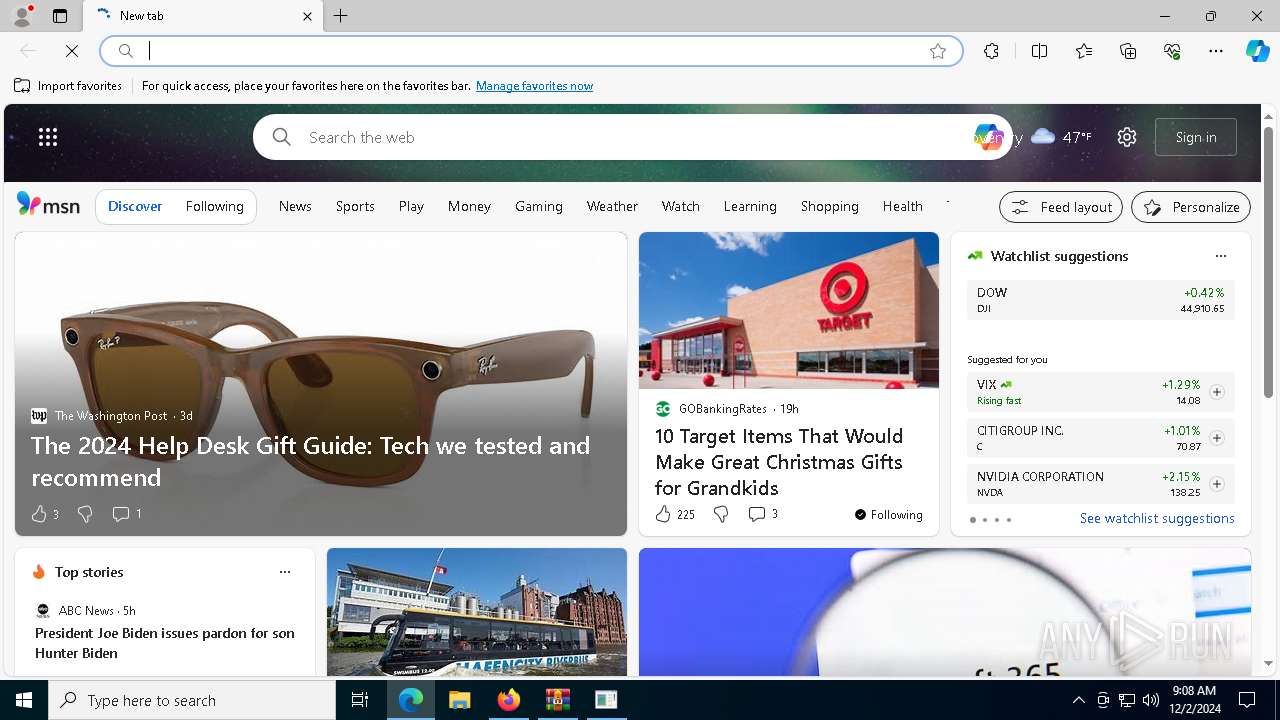Stop loading the page
This screenshot has height=720, width=1280.
(x=72, y=51)
